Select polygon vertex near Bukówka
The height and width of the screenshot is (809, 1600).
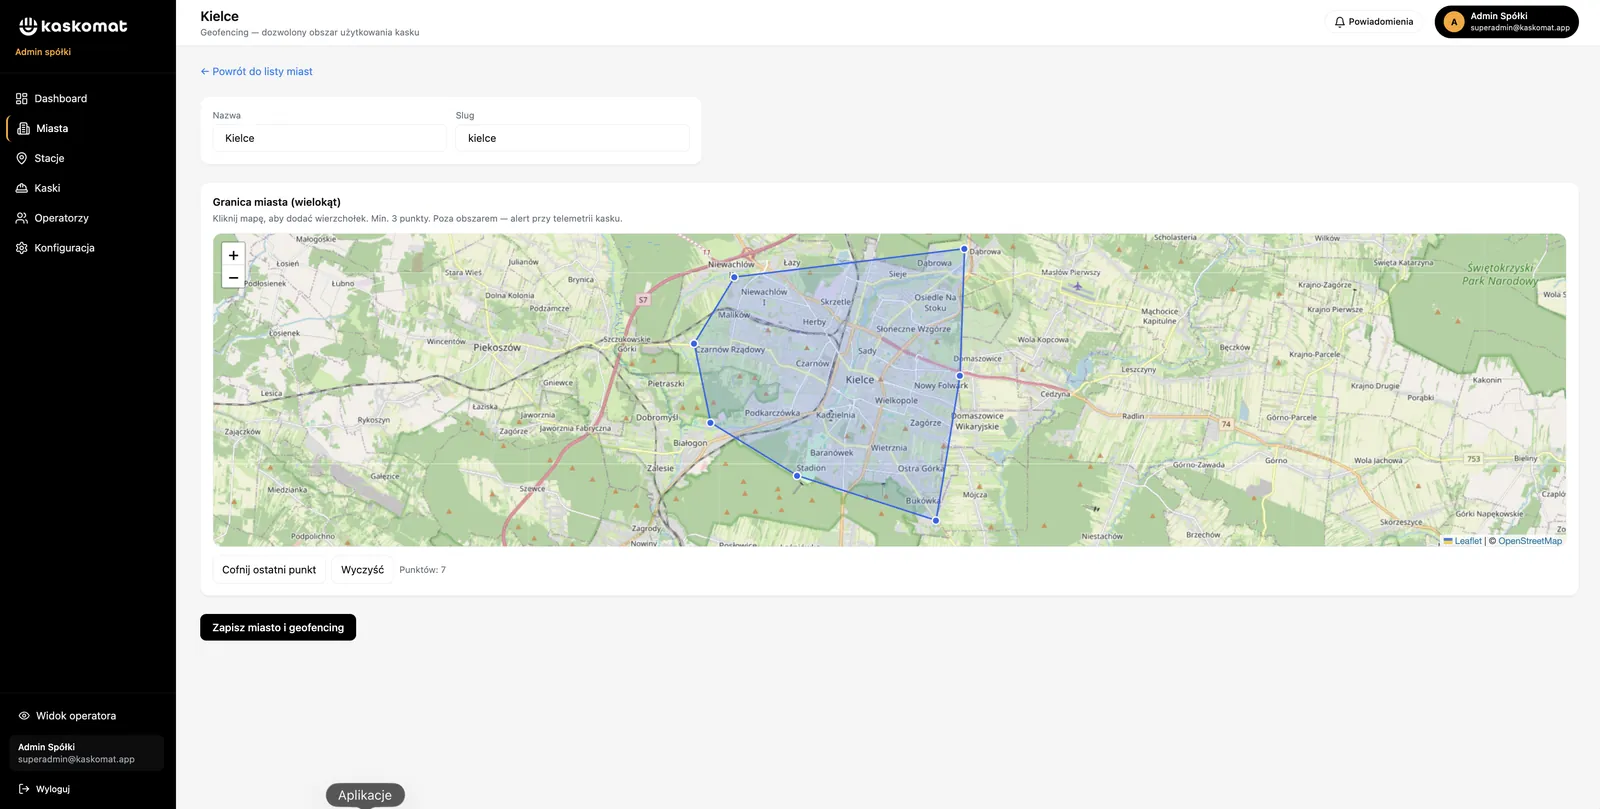click(x=936, y=521)
